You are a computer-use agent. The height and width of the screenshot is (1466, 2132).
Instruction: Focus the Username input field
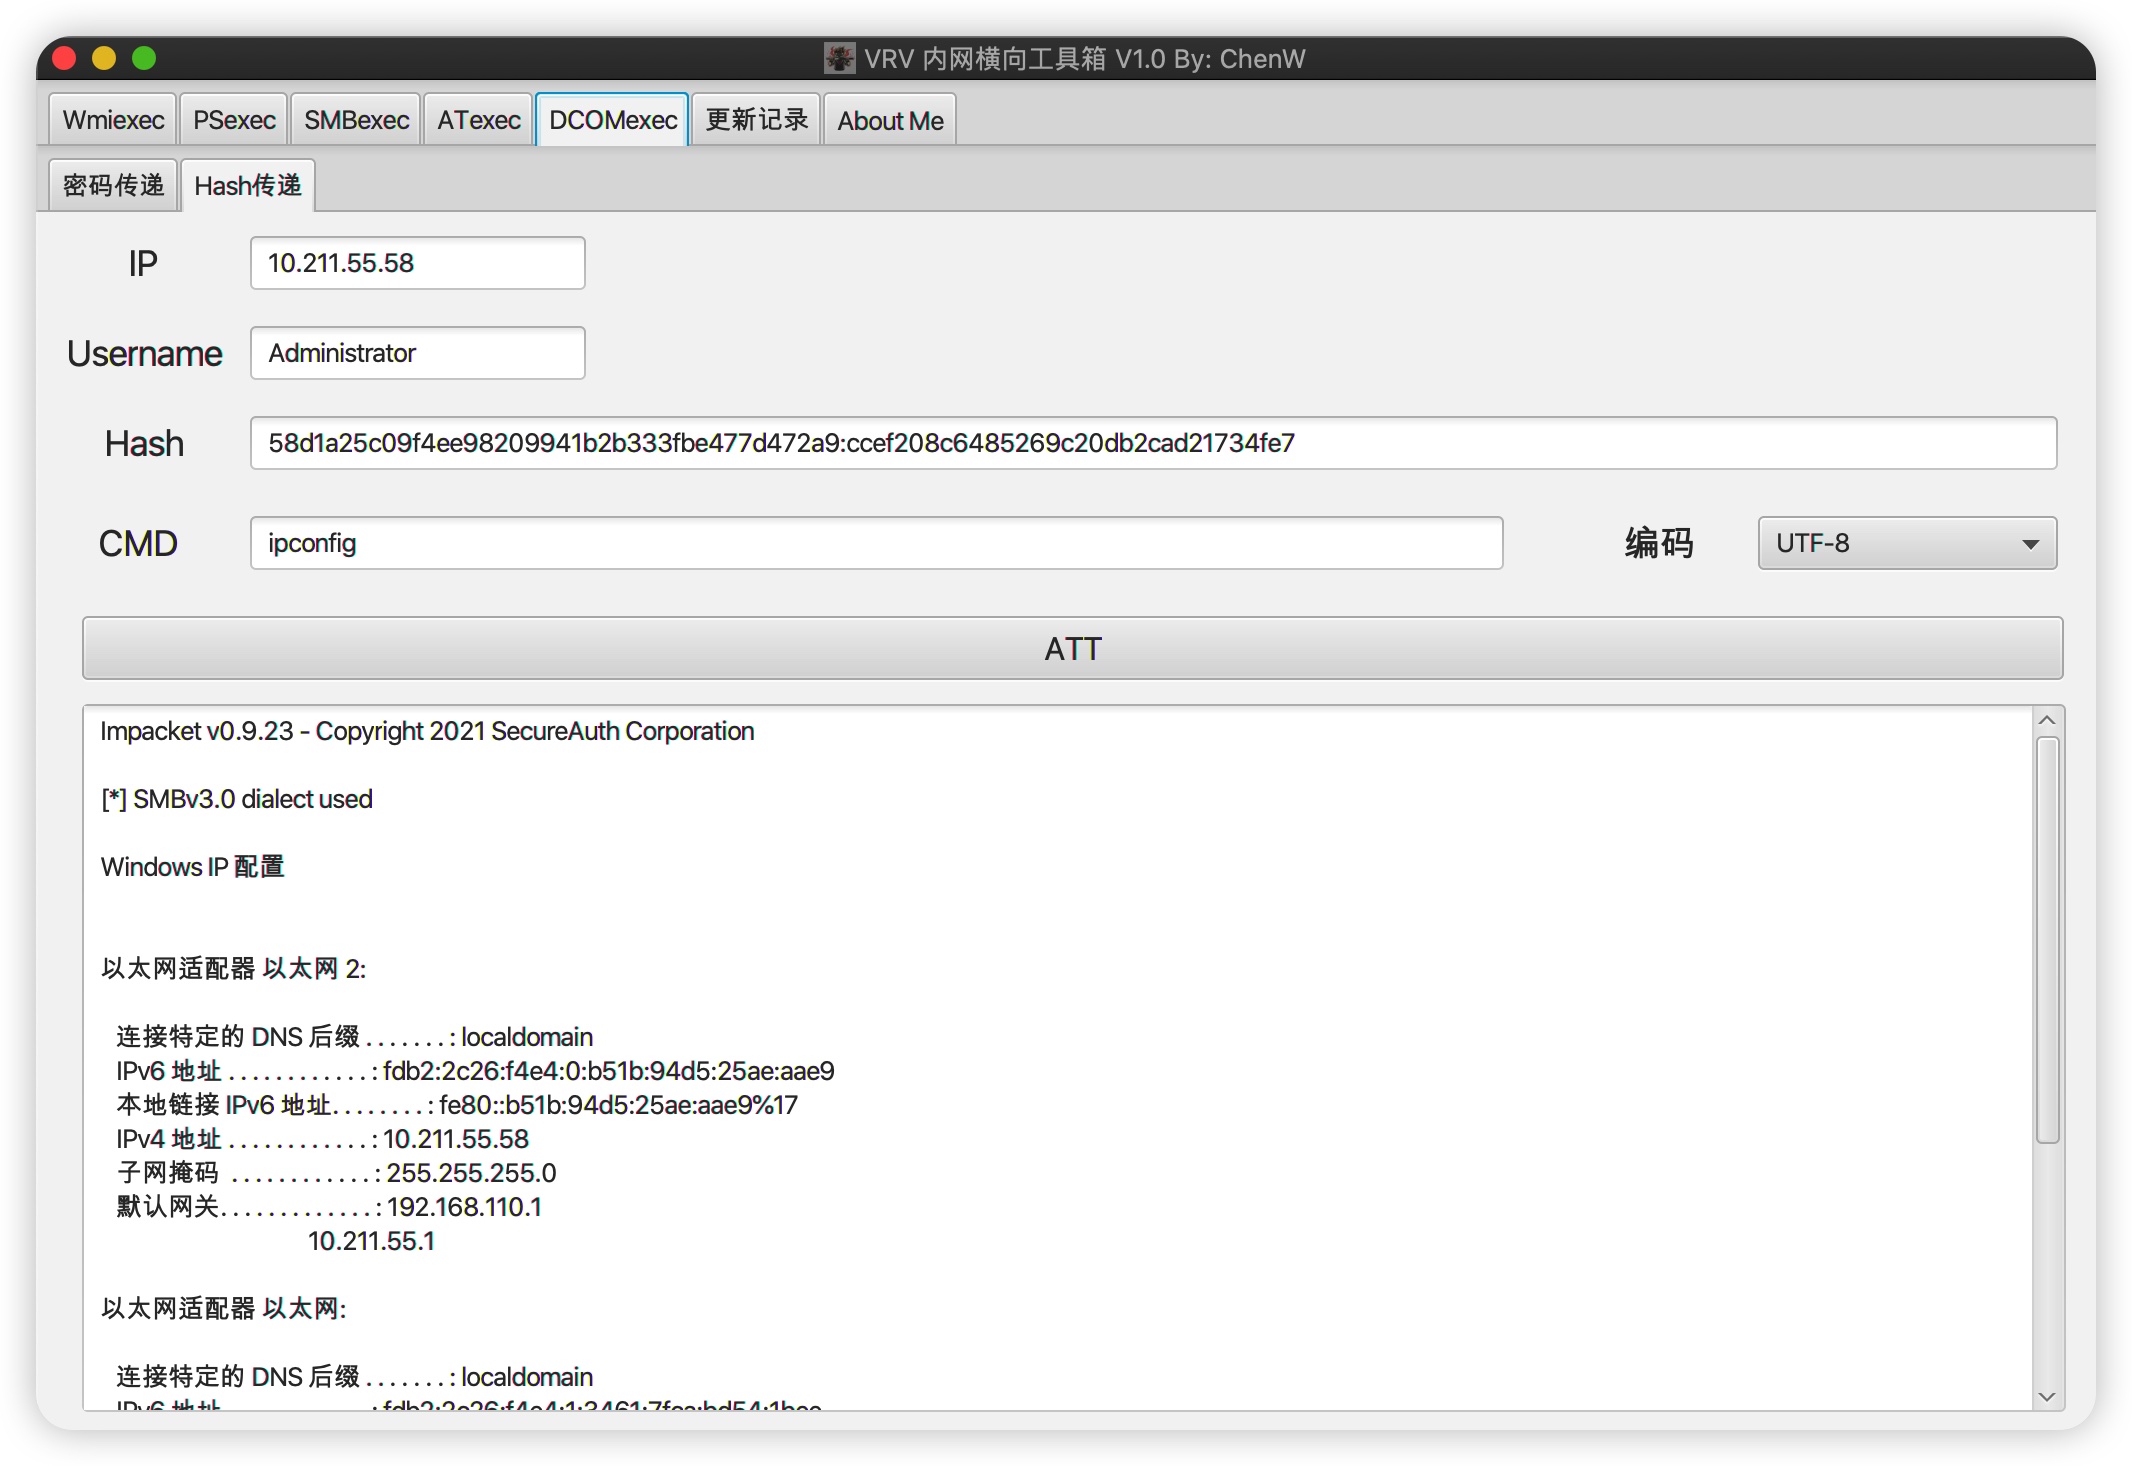[417, 353]
